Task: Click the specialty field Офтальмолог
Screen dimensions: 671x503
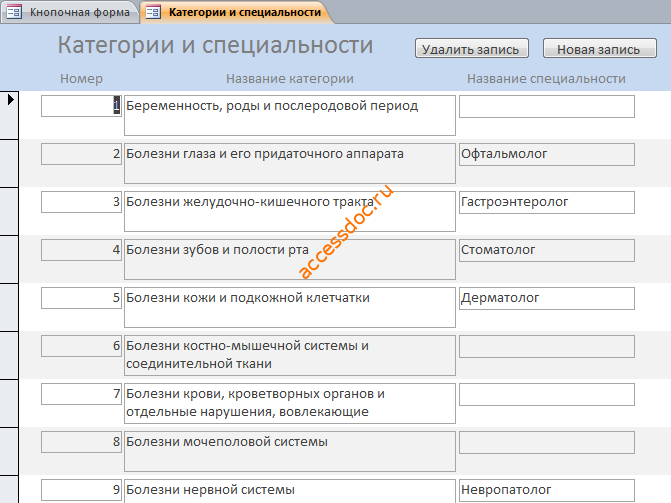Action: click(547, 154)
